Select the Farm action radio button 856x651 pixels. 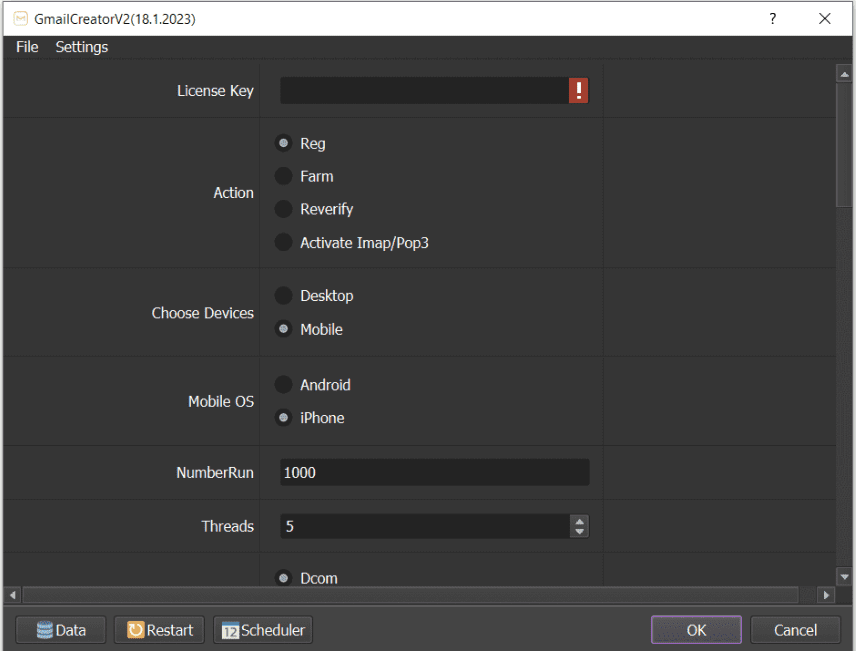tap(283, 176)
